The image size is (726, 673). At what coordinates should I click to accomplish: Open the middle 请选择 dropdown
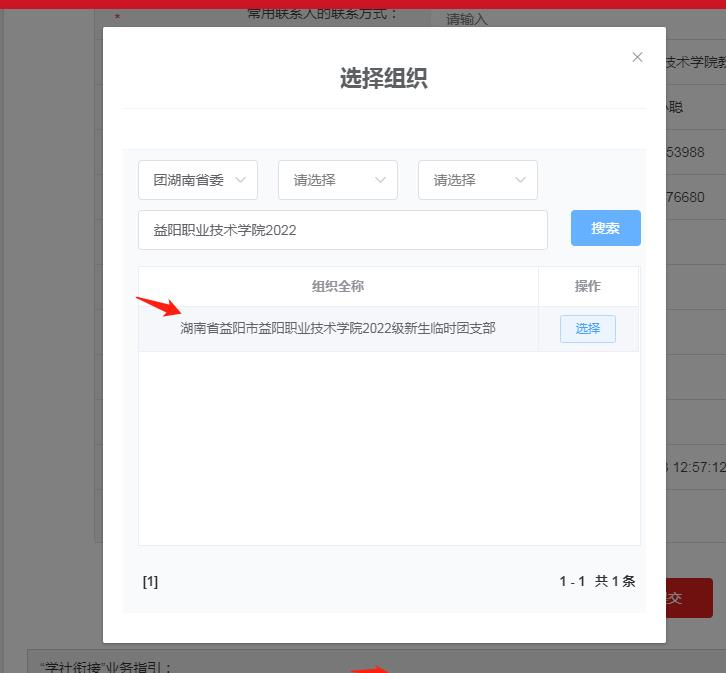coord(338,180)
